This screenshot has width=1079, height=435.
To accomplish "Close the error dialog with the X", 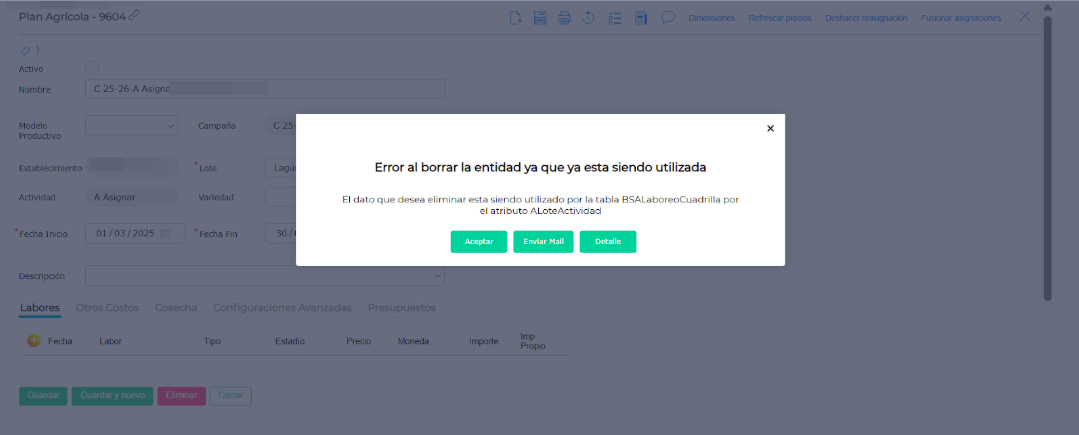I will pos(770,128).
